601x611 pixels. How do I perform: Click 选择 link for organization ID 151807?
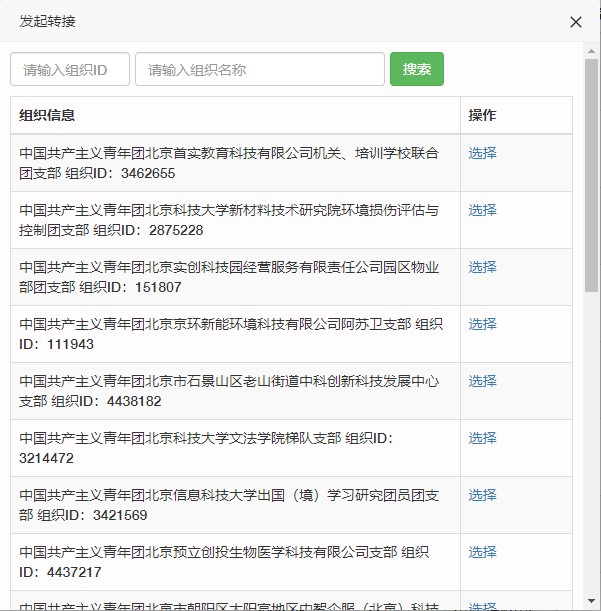tap(482, 267)
